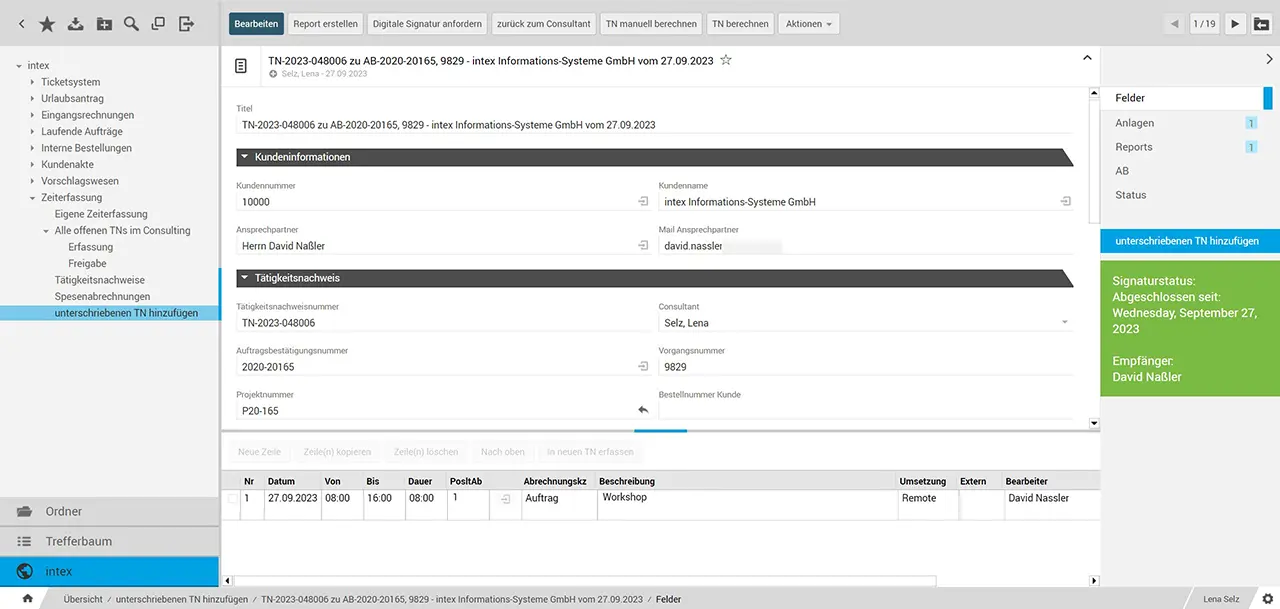The image size is (1280, 609).
Task: Open search with the magnifier icon
Action: (131, 24)
